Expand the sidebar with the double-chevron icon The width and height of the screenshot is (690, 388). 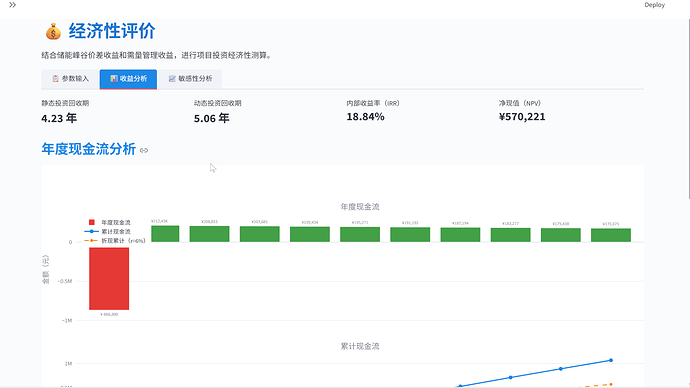12,5
